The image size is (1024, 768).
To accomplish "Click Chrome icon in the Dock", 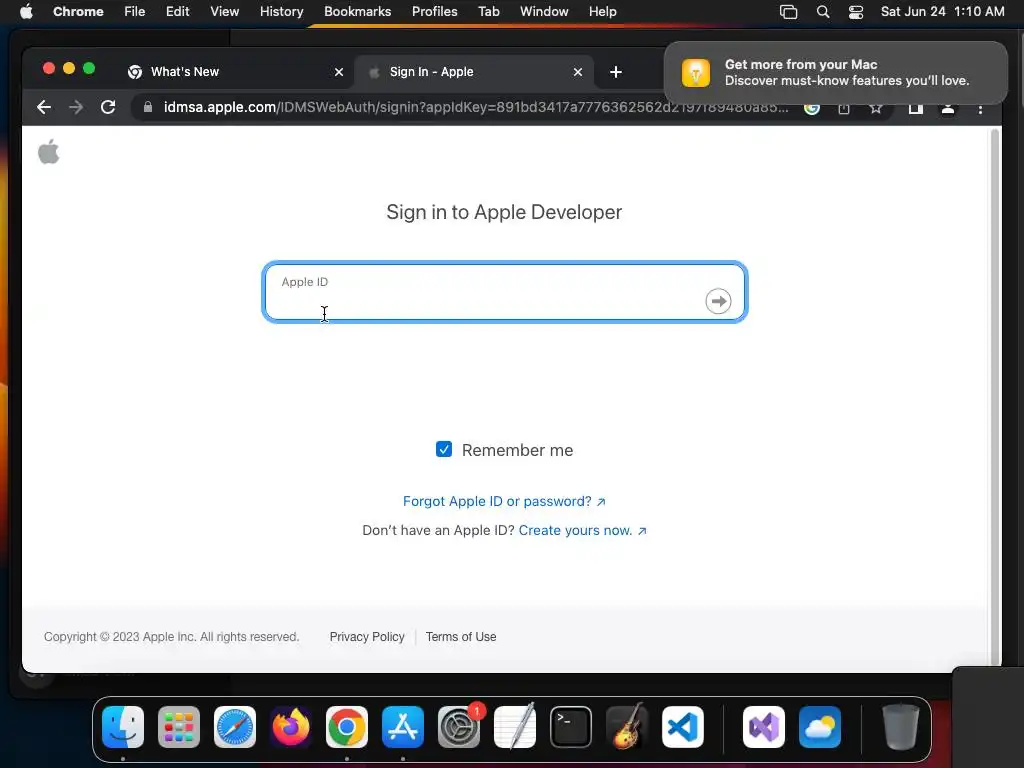I will [x=347, y=727].
